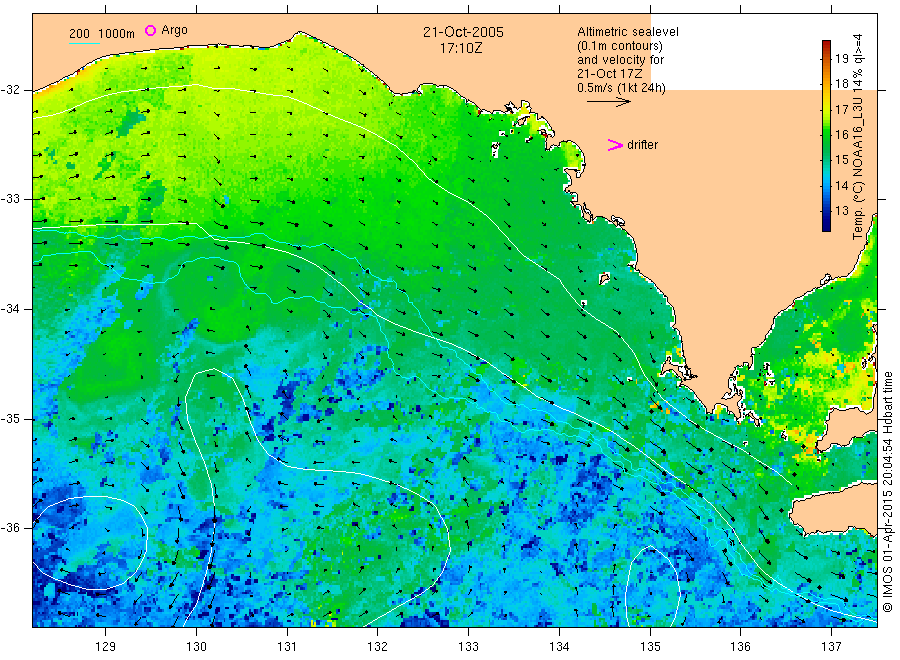This screenshot has width=900, height=660.
Task: Click the colorbar value 18
Action: pos(841,84)
